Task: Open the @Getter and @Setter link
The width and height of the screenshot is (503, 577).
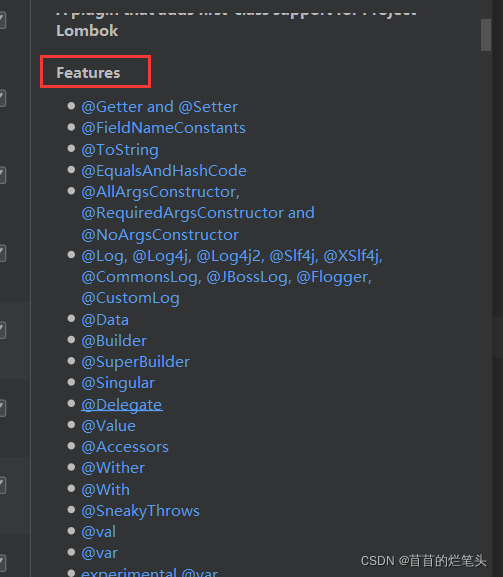Action: (x=159, y=107)
